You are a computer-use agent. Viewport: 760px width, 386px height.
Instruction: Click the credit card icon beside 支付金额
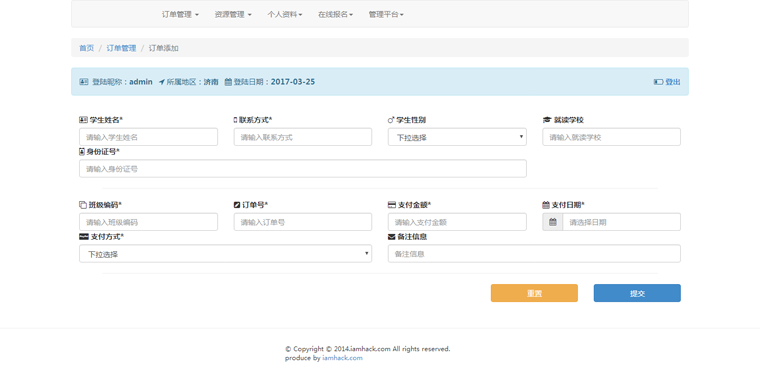392,205
